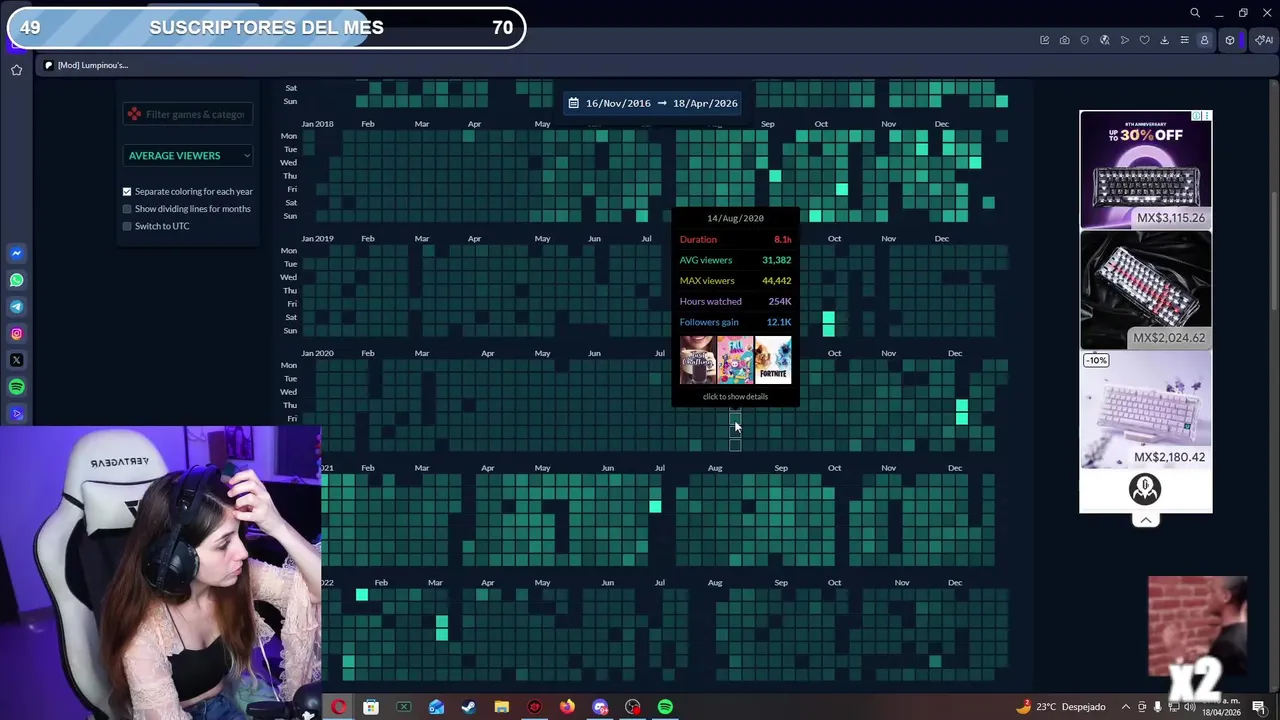Open the Opera AI assistant button
Screen dimensions: 1280x720
[x=1264, y=40]
